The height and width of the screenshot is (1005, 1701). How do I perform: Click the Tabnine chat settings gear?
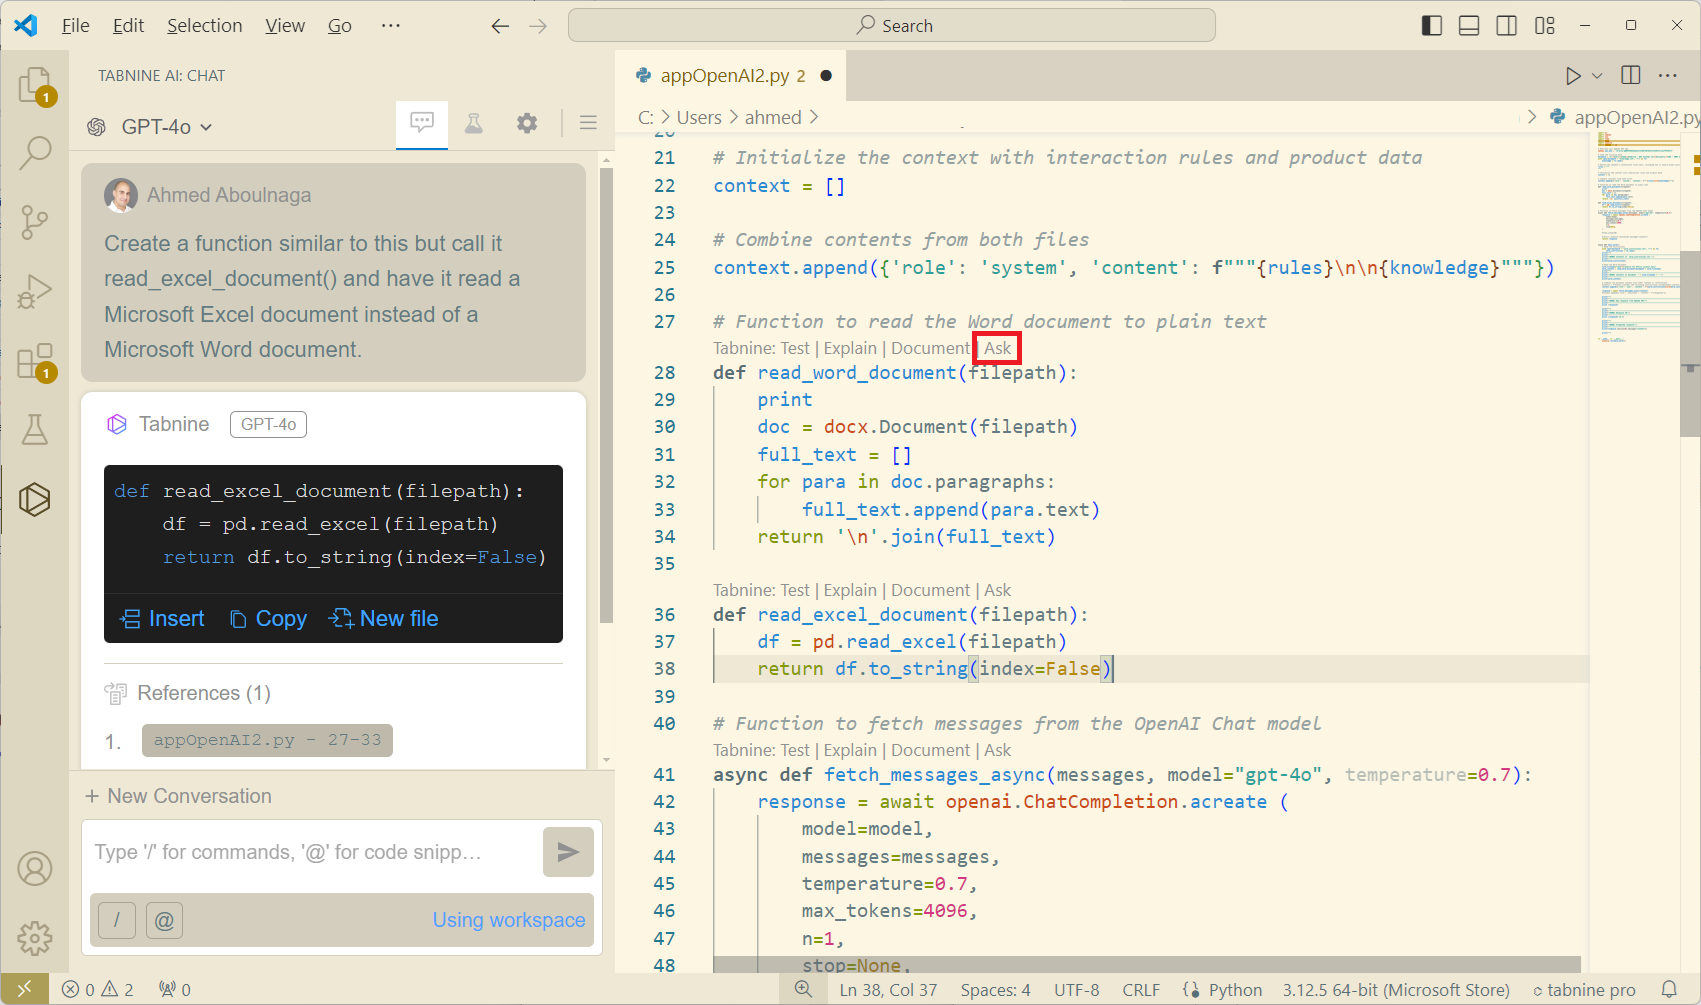527,123
